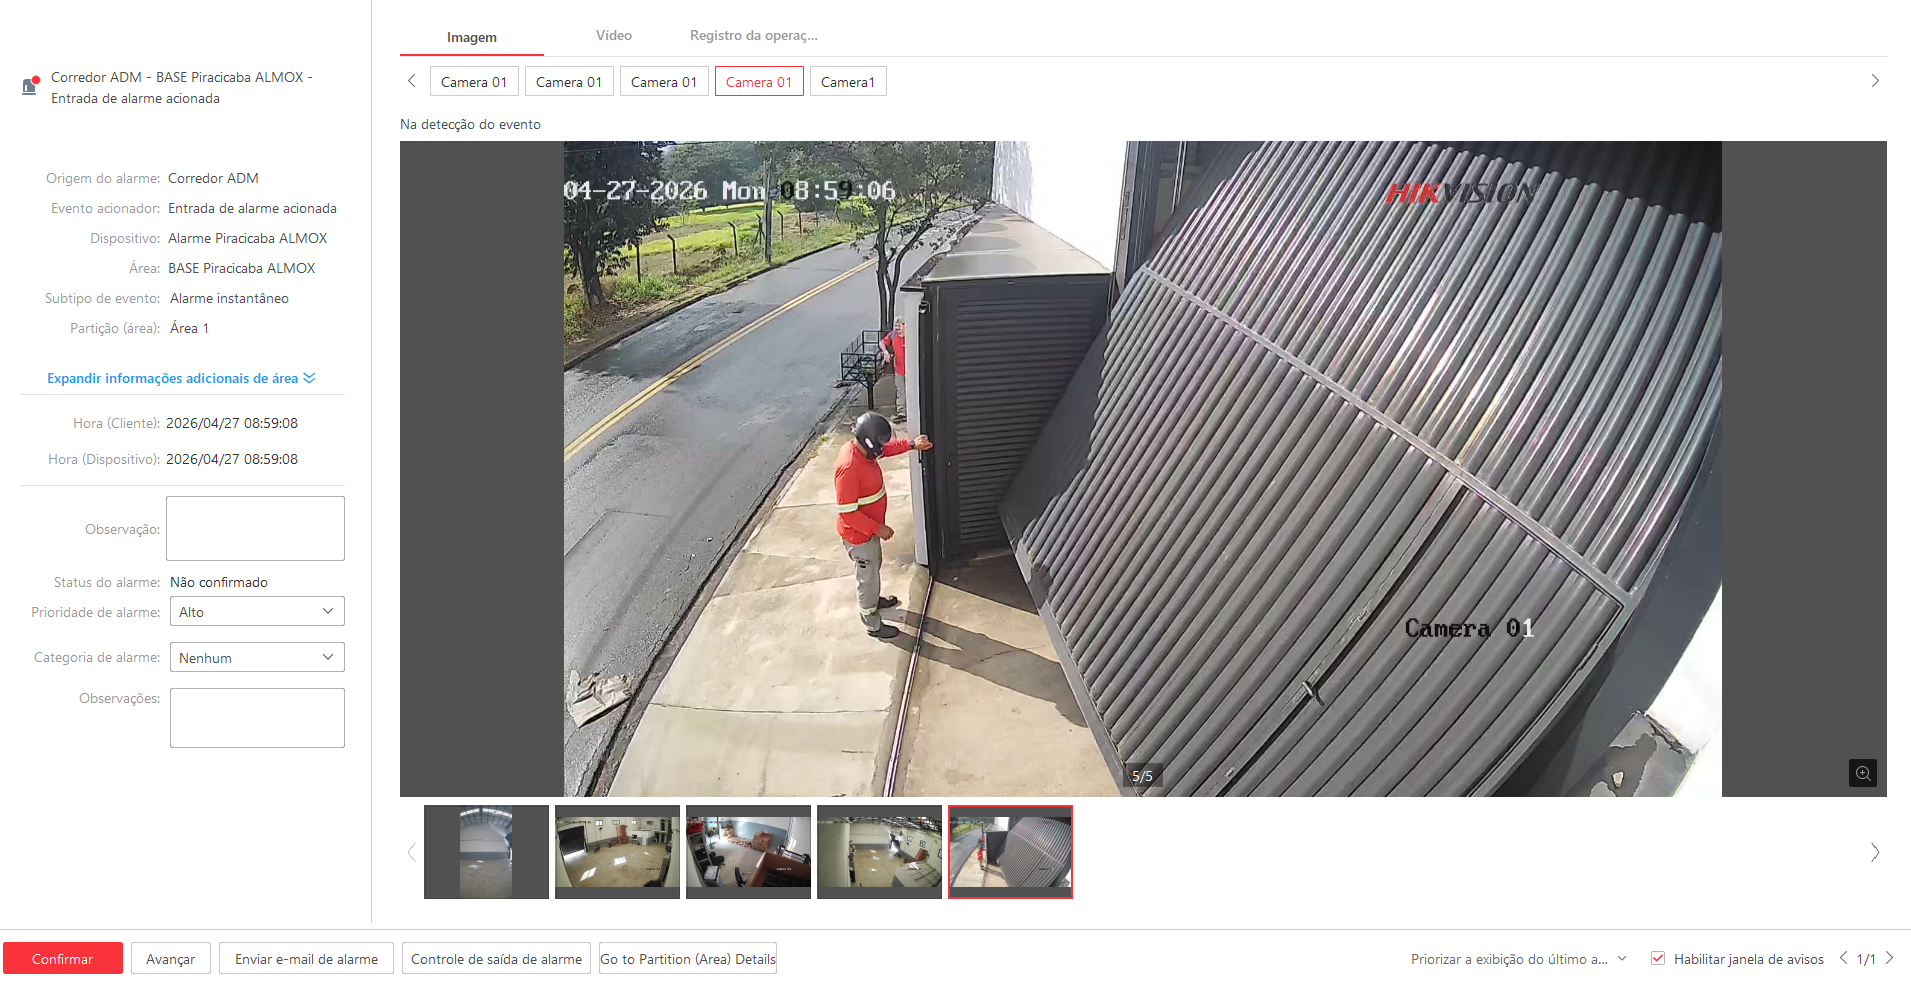The image size is (1911, 981).
Task: Select the first warehouse thumbnail
Action: (486, 852)
